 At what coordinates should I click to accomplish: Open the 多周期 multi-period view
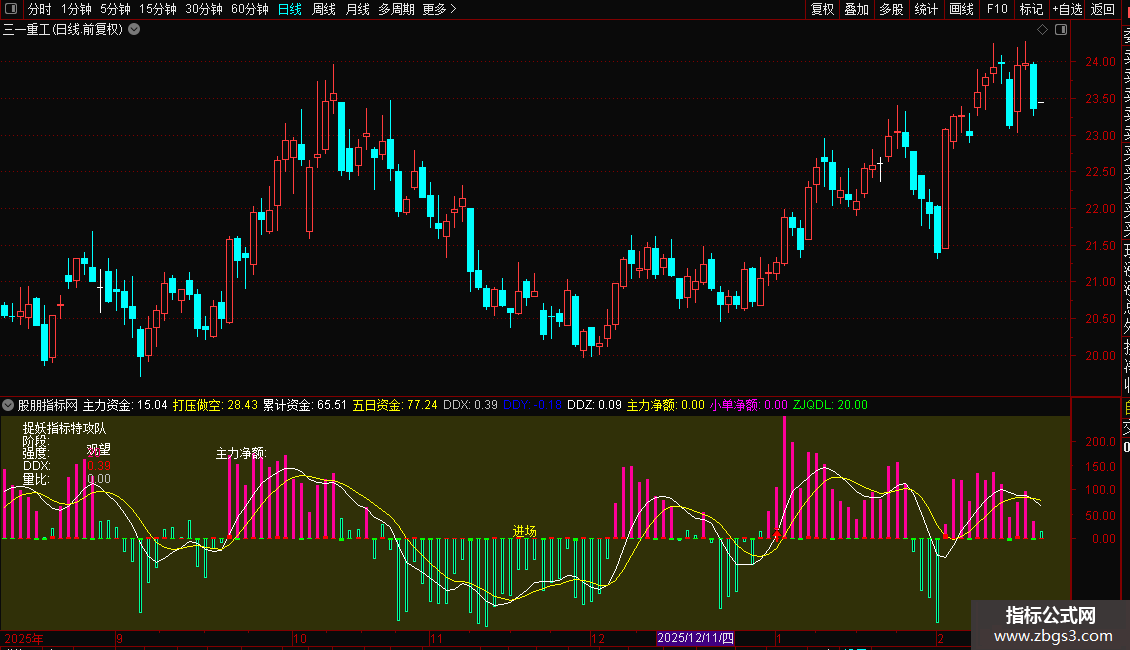coord(396,9)
